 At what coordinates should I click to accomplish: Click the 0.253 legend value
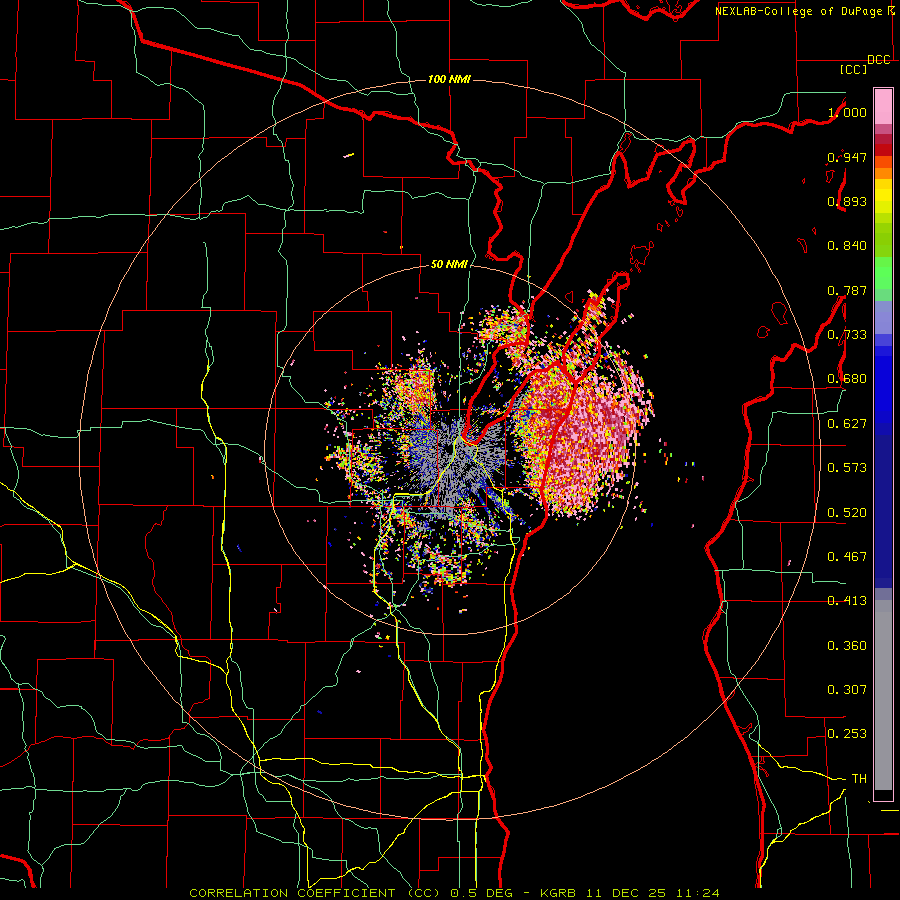pos(847,734)
